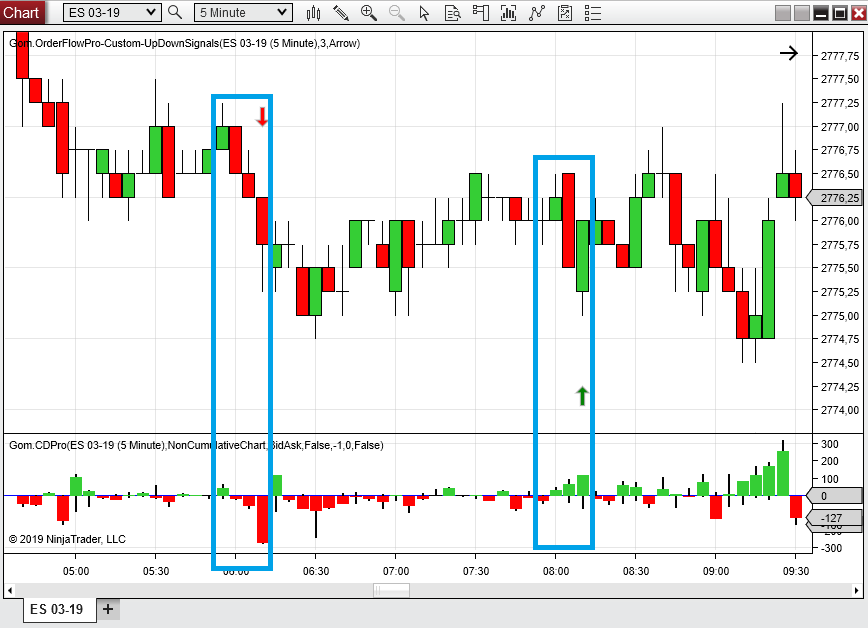Screen dimensions: 868x628
Task: Close the chart window
Action: point(859,13)
